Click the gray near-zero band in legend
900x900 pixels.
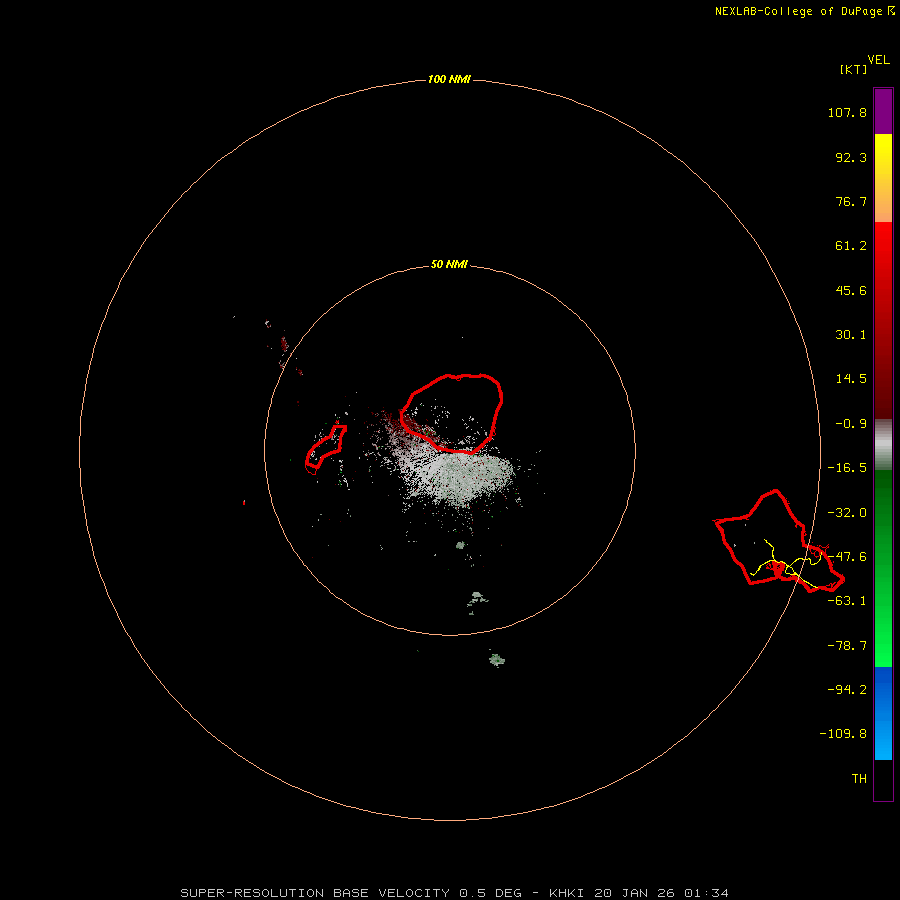[883, 445]
